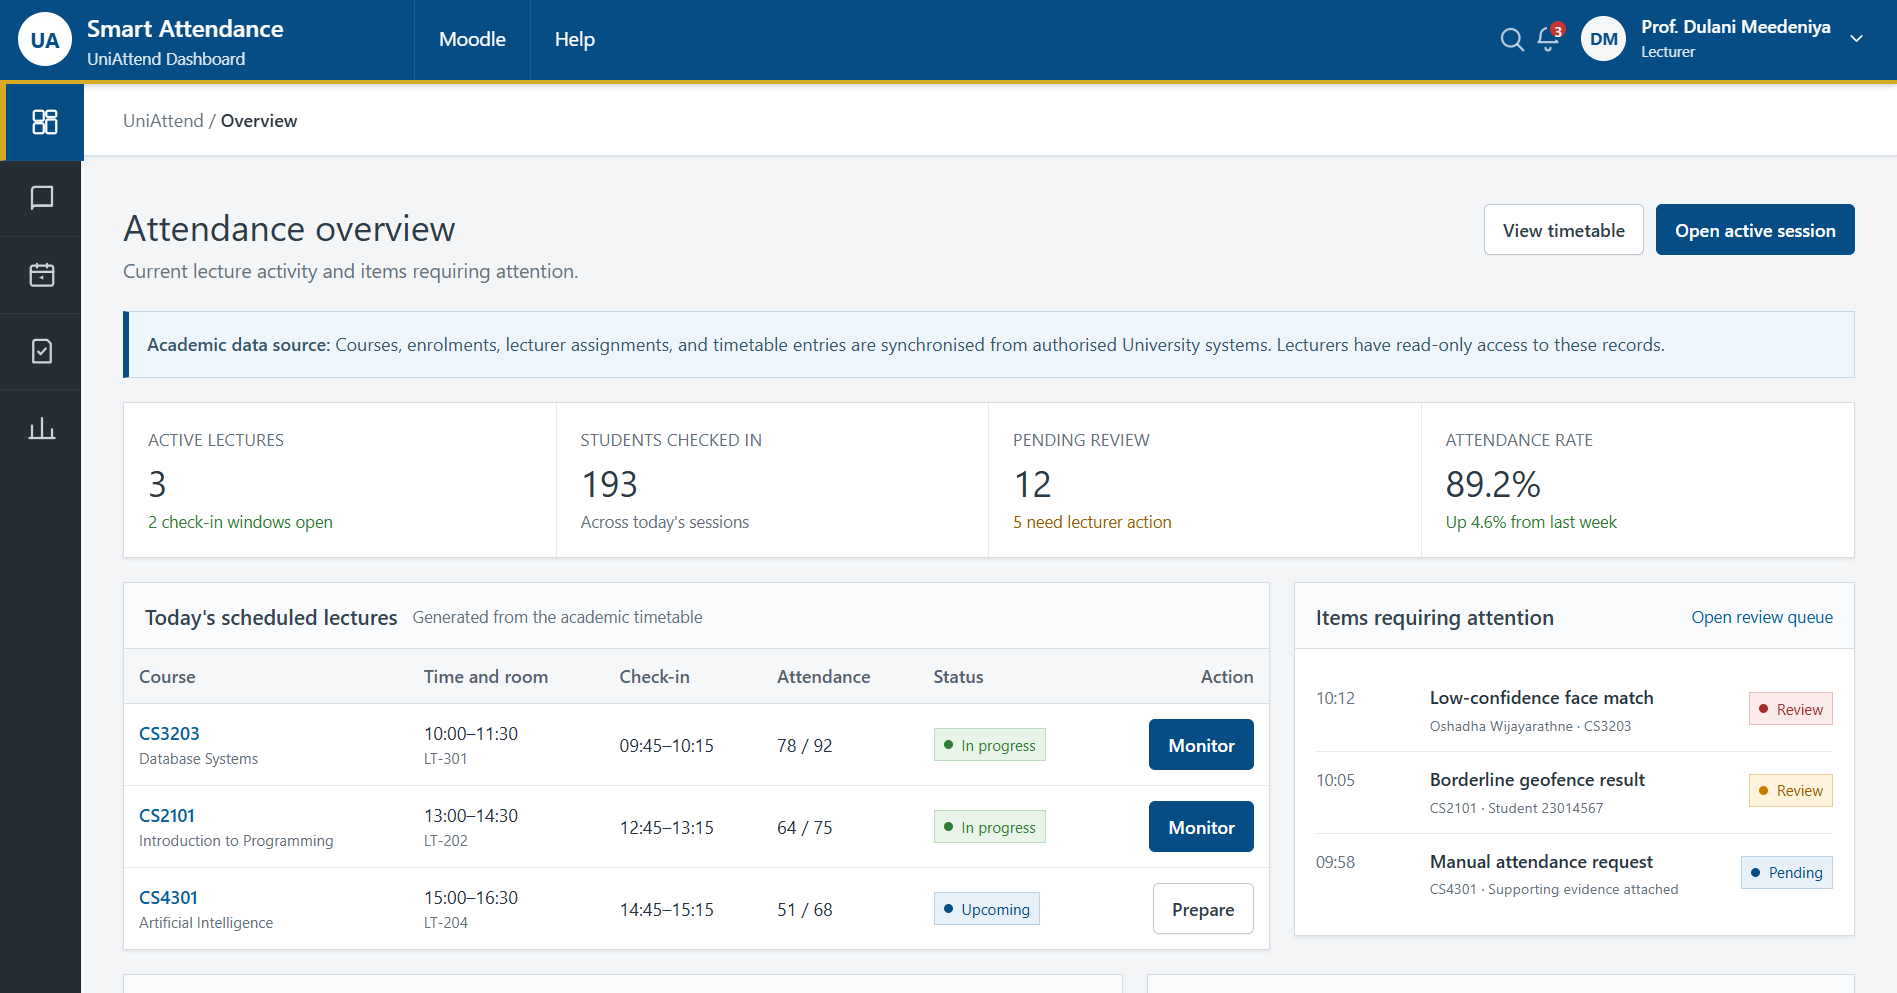Screen dimensions: 1897x993
Task: Click Oshadha Wijayarathne · CS3203 subtext
Action: click(1530, 726)
